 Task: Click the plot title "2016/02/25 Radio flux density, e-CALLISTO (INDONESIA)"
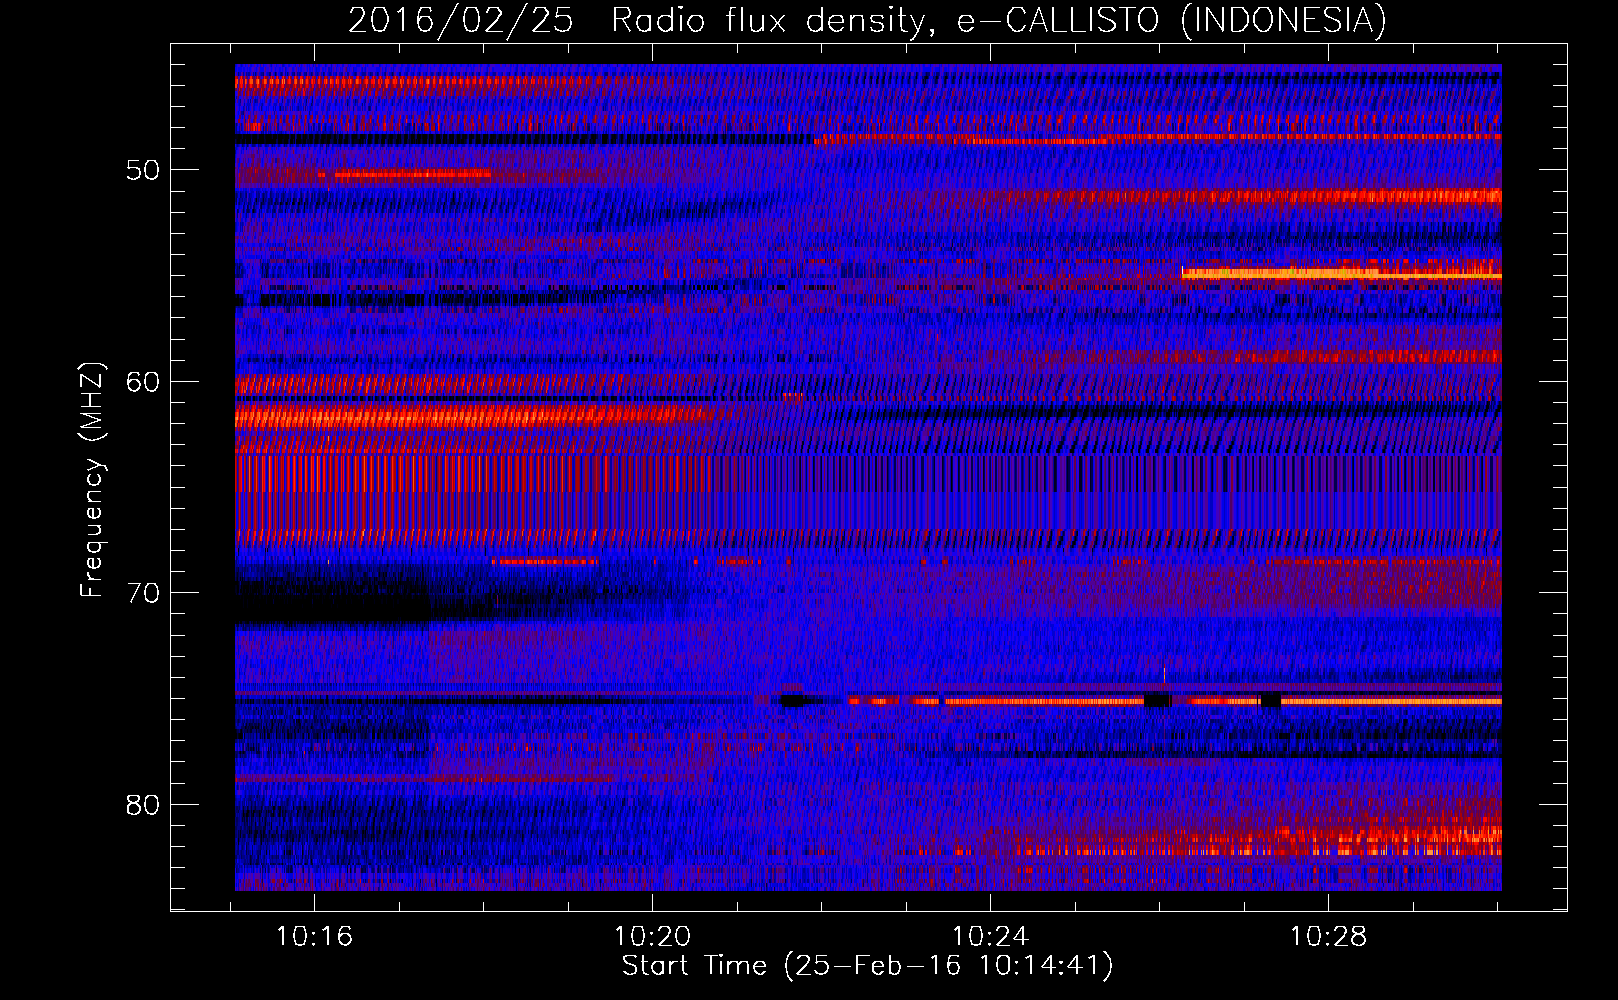(867, 20)
